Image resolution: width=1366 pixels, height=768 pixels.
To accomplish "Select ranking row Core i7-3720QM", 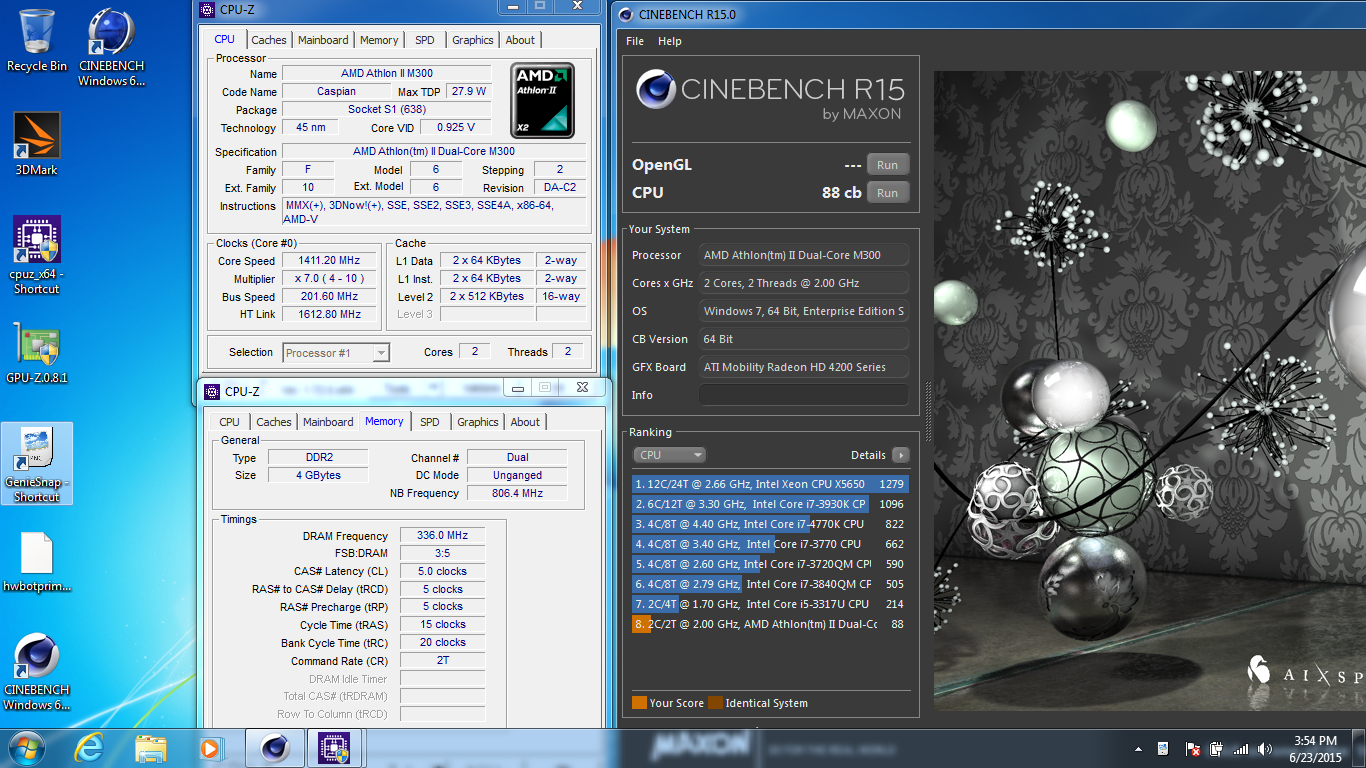I will tap(770, 564).
